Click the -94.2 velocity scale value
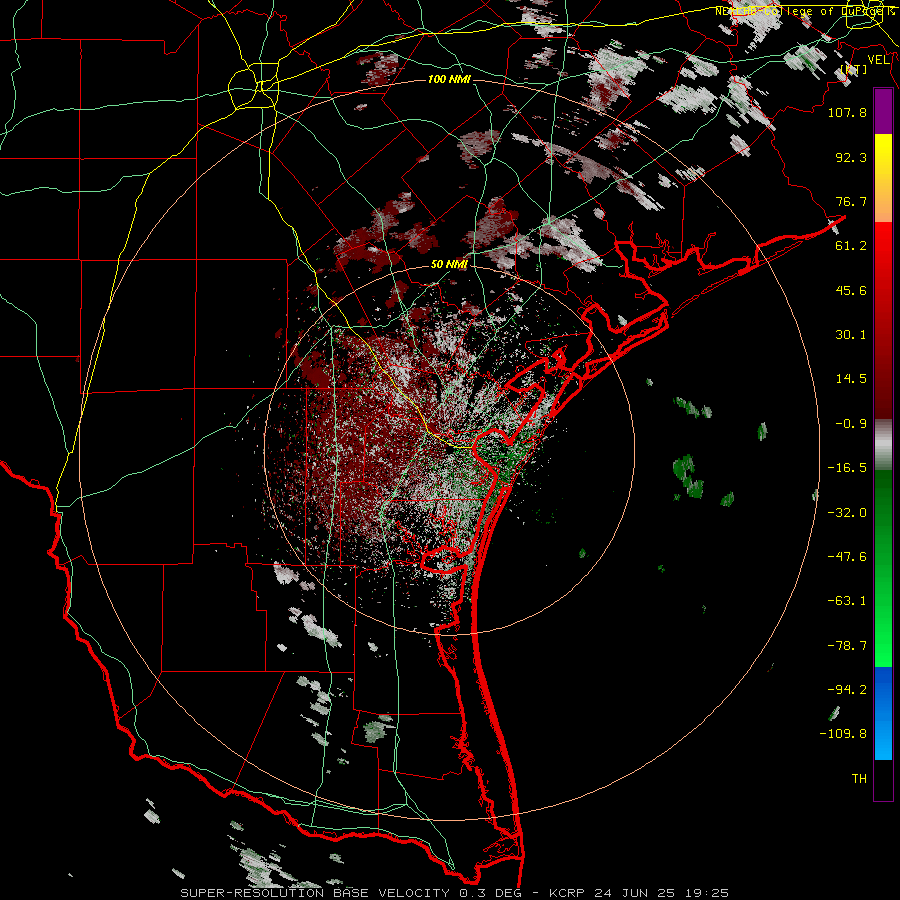900x900 pixels. (847, 690)
